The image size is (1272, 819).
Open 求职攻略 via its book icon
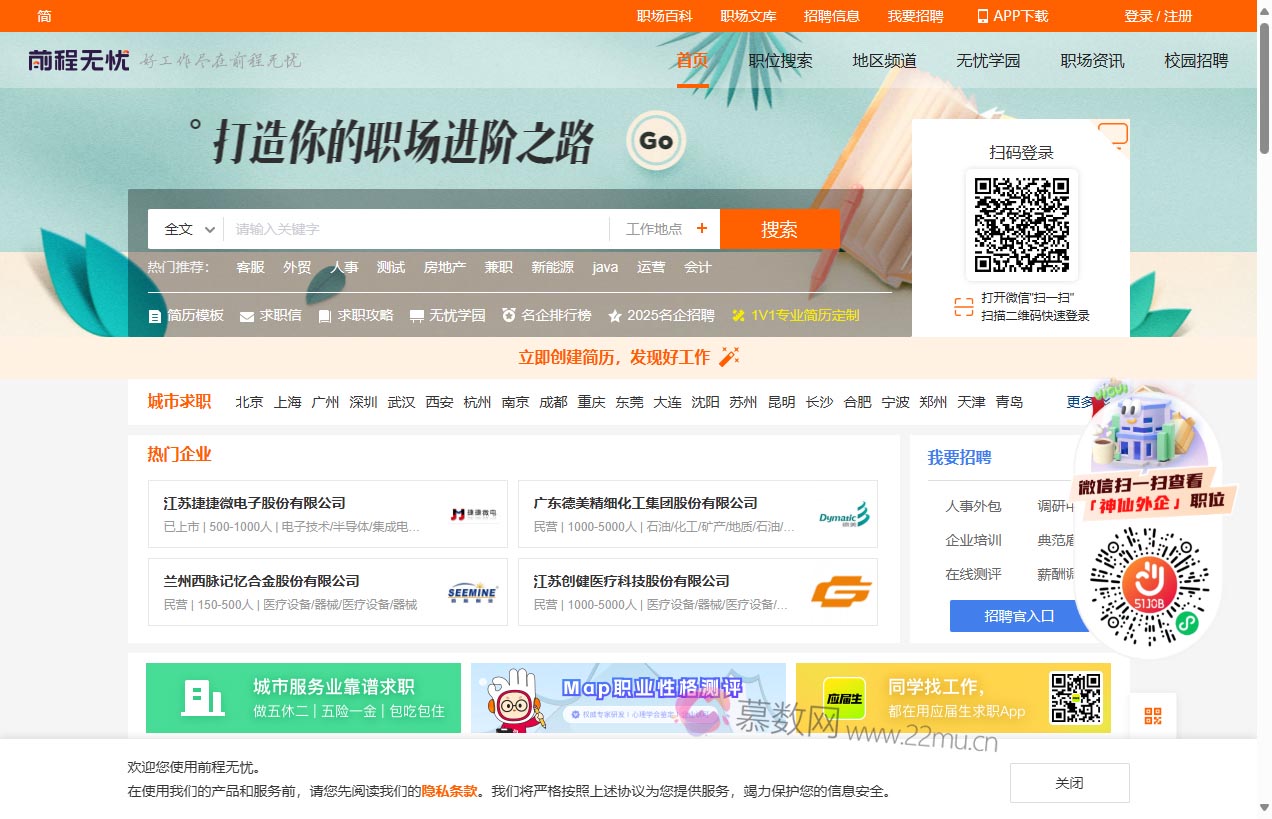323,315
